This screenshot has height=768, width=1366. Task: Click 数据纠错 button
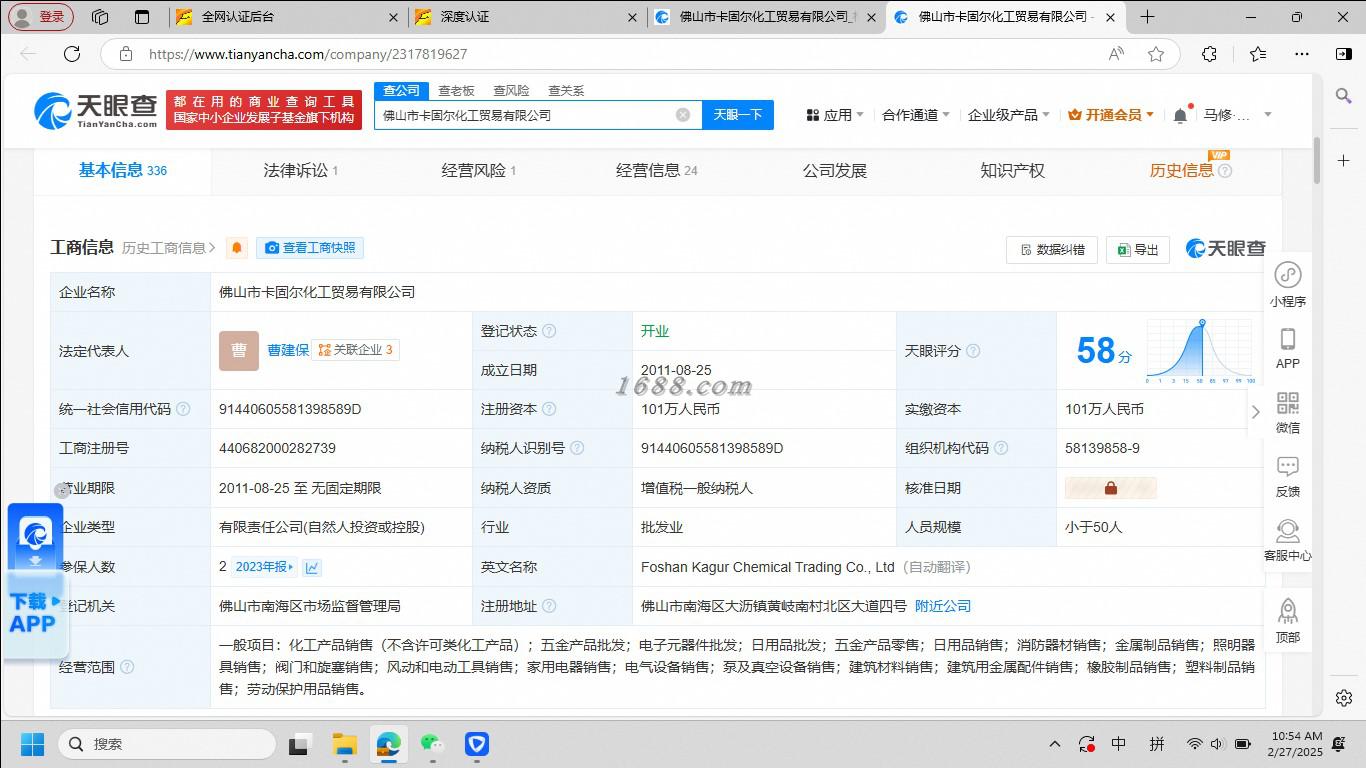1052,249
